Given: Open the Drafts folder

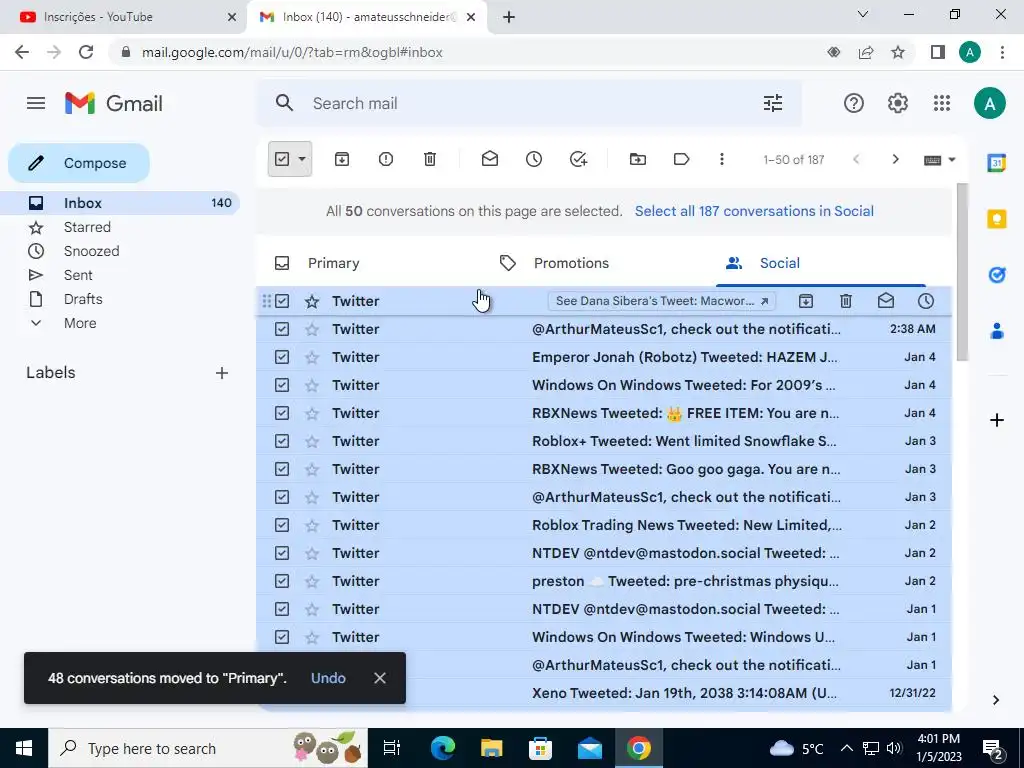Looking at the screenshot, I should point(83,299).
